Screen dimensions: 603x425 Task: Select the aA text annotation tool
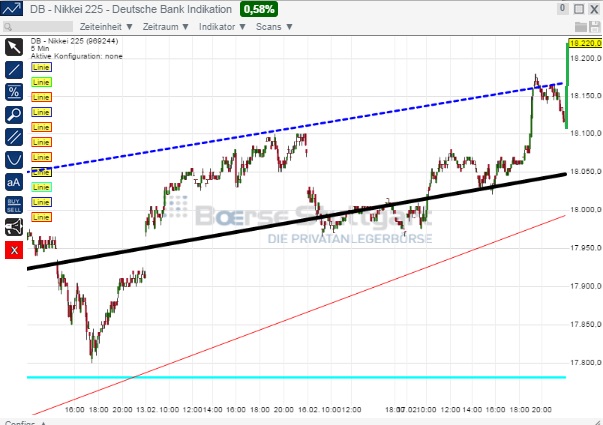click(x=14, y=182)
